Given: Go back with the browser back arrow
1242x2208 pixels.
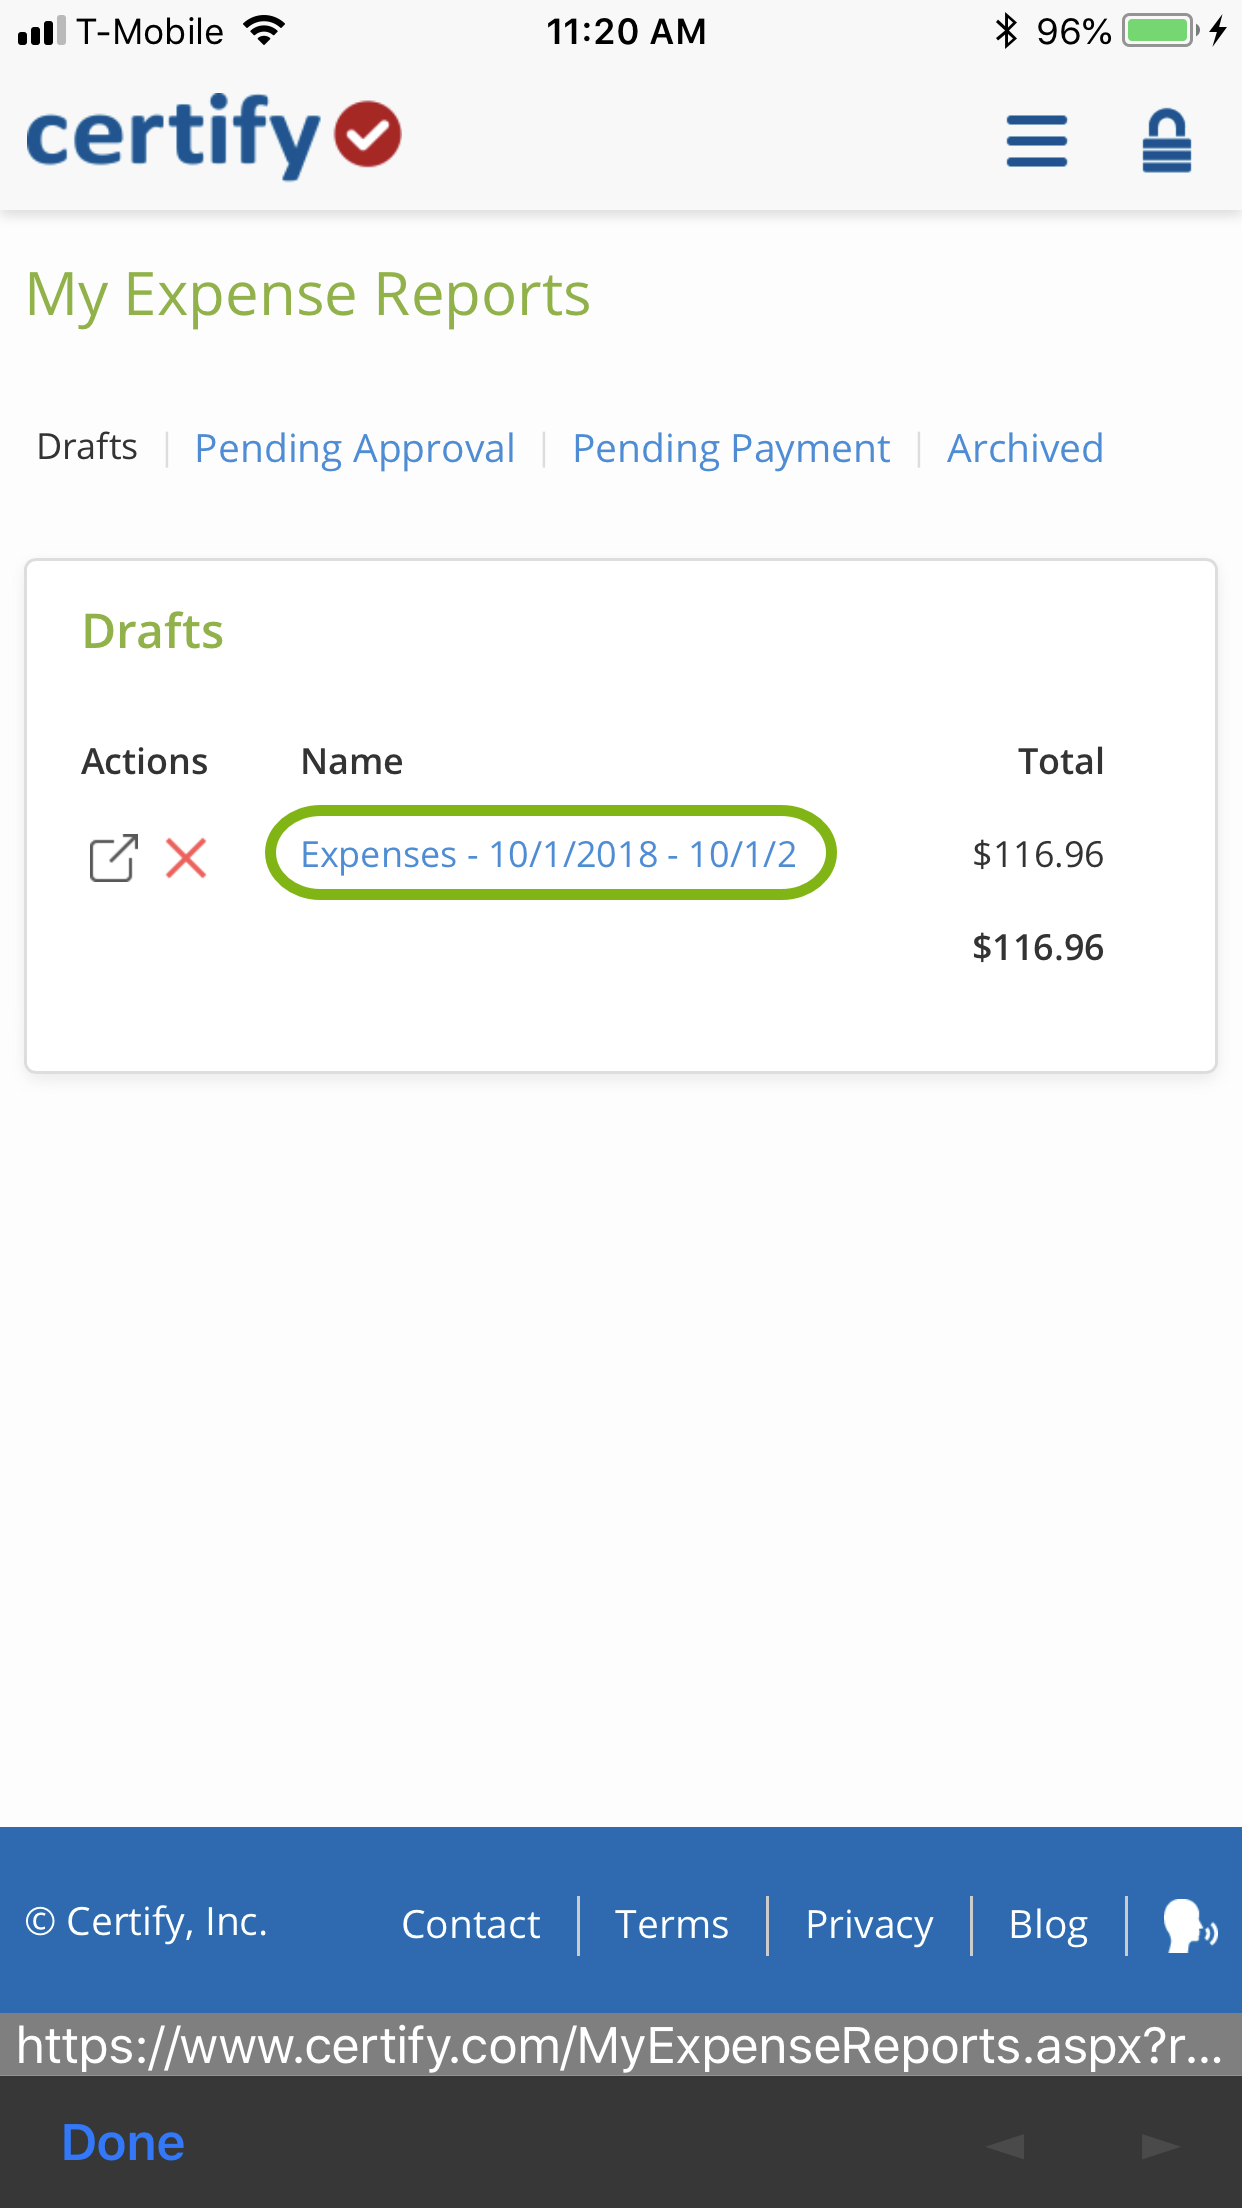Looking at the screenshot, I should 1005,2145.
